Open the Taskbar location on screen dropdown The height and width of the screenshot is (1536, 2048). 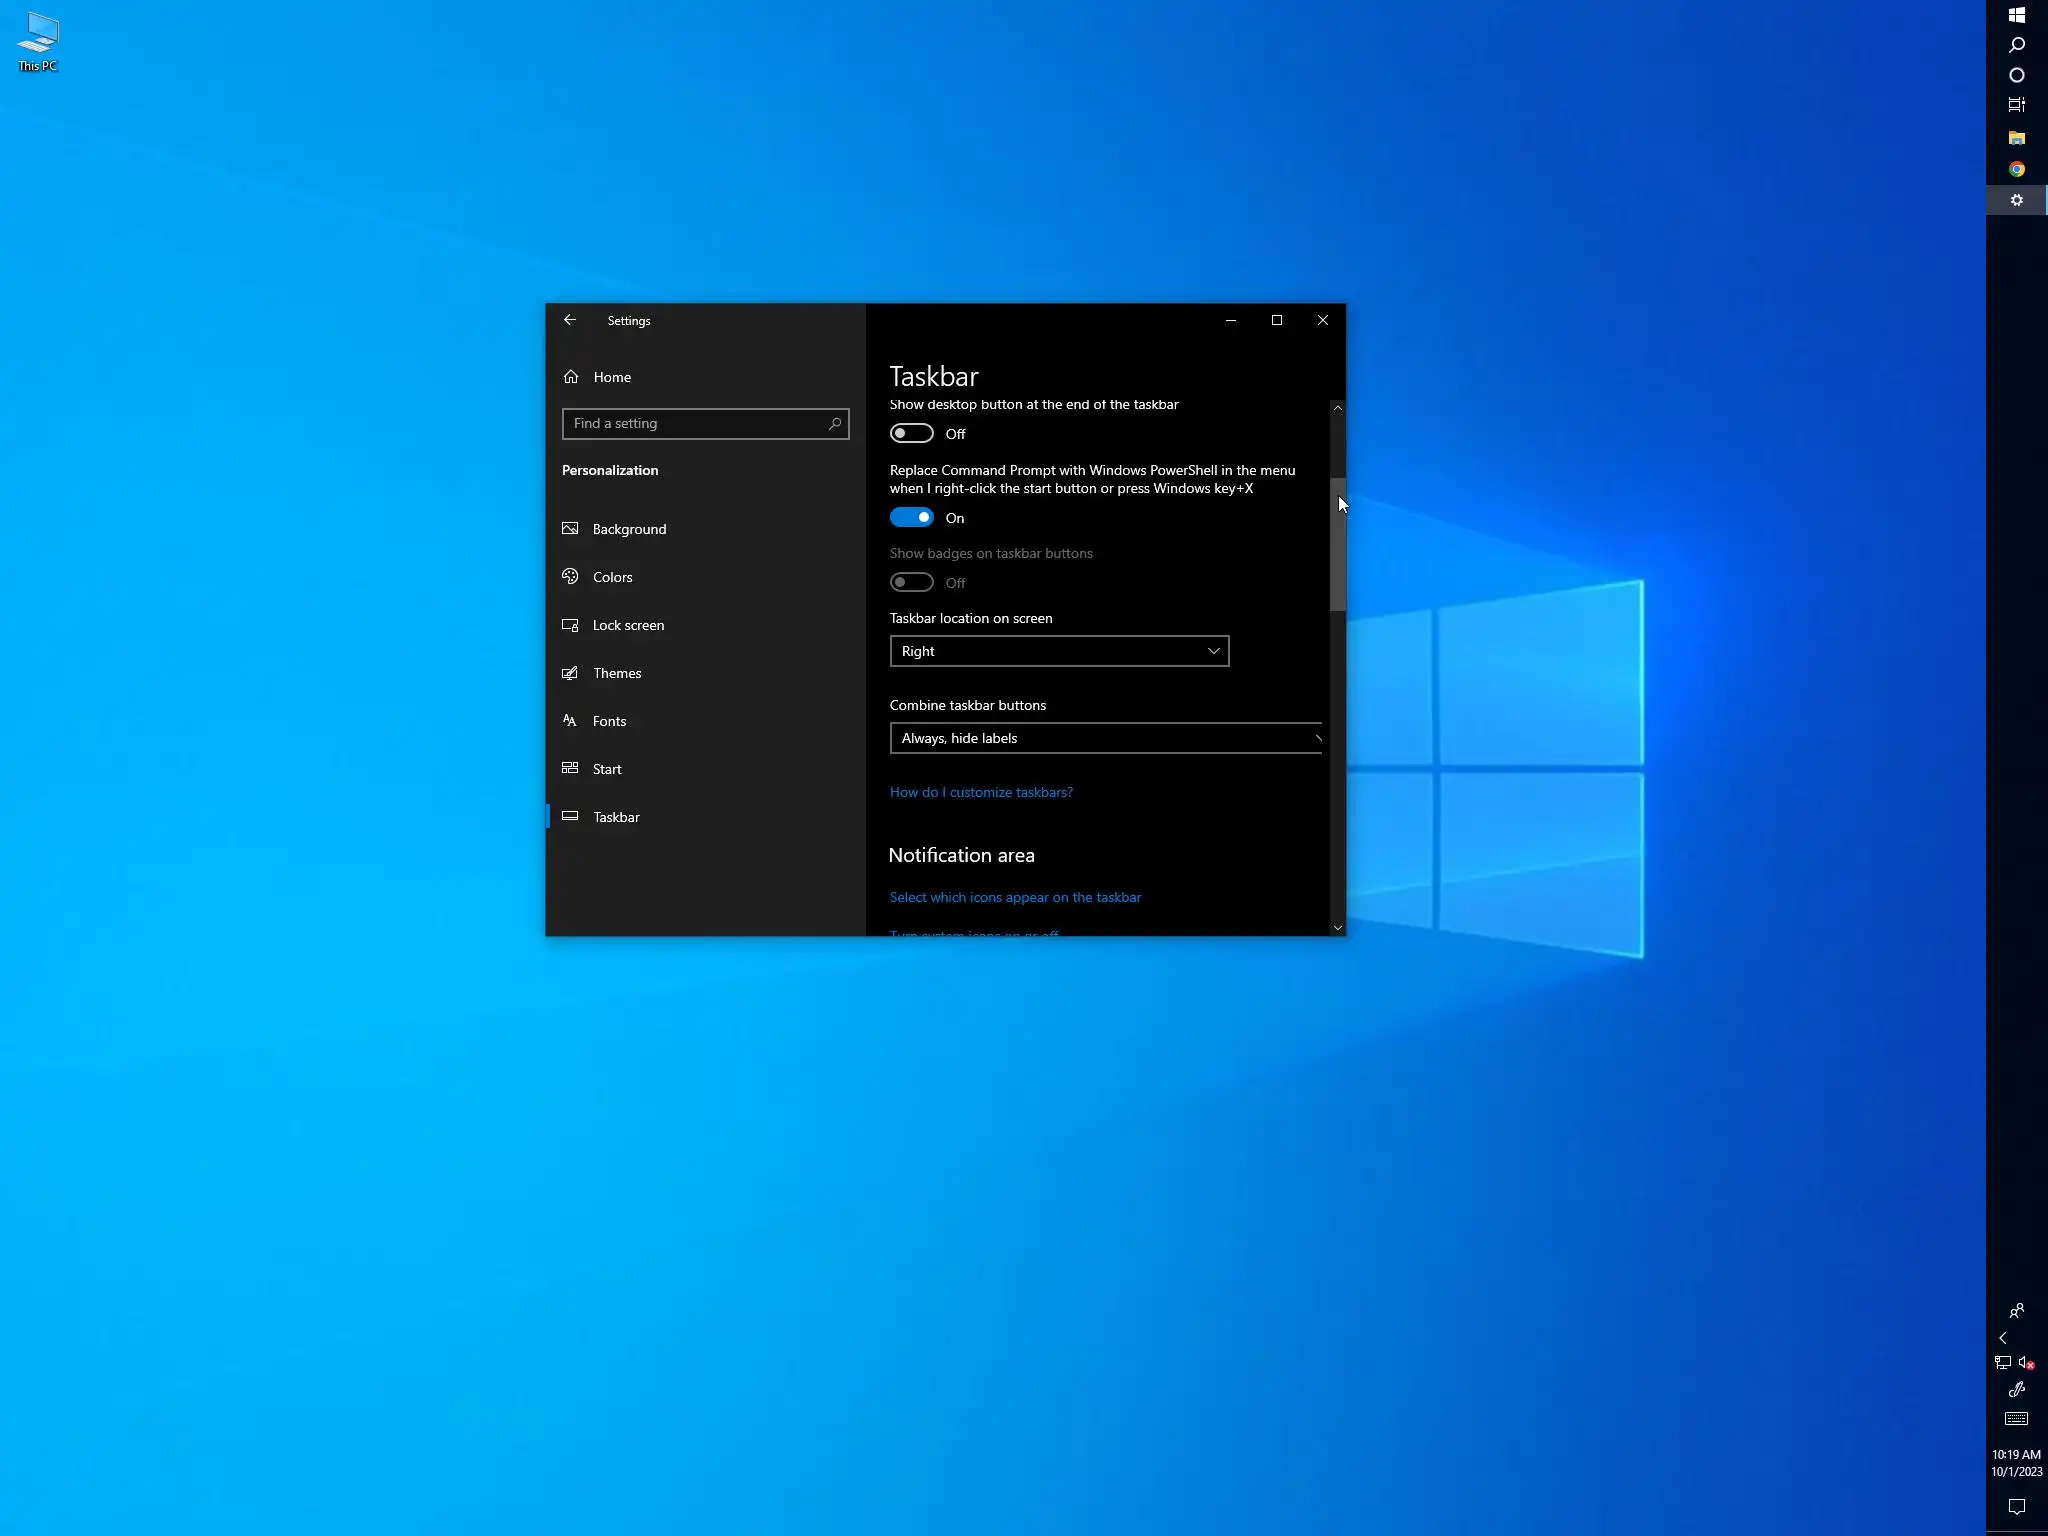click(1059, 651)
